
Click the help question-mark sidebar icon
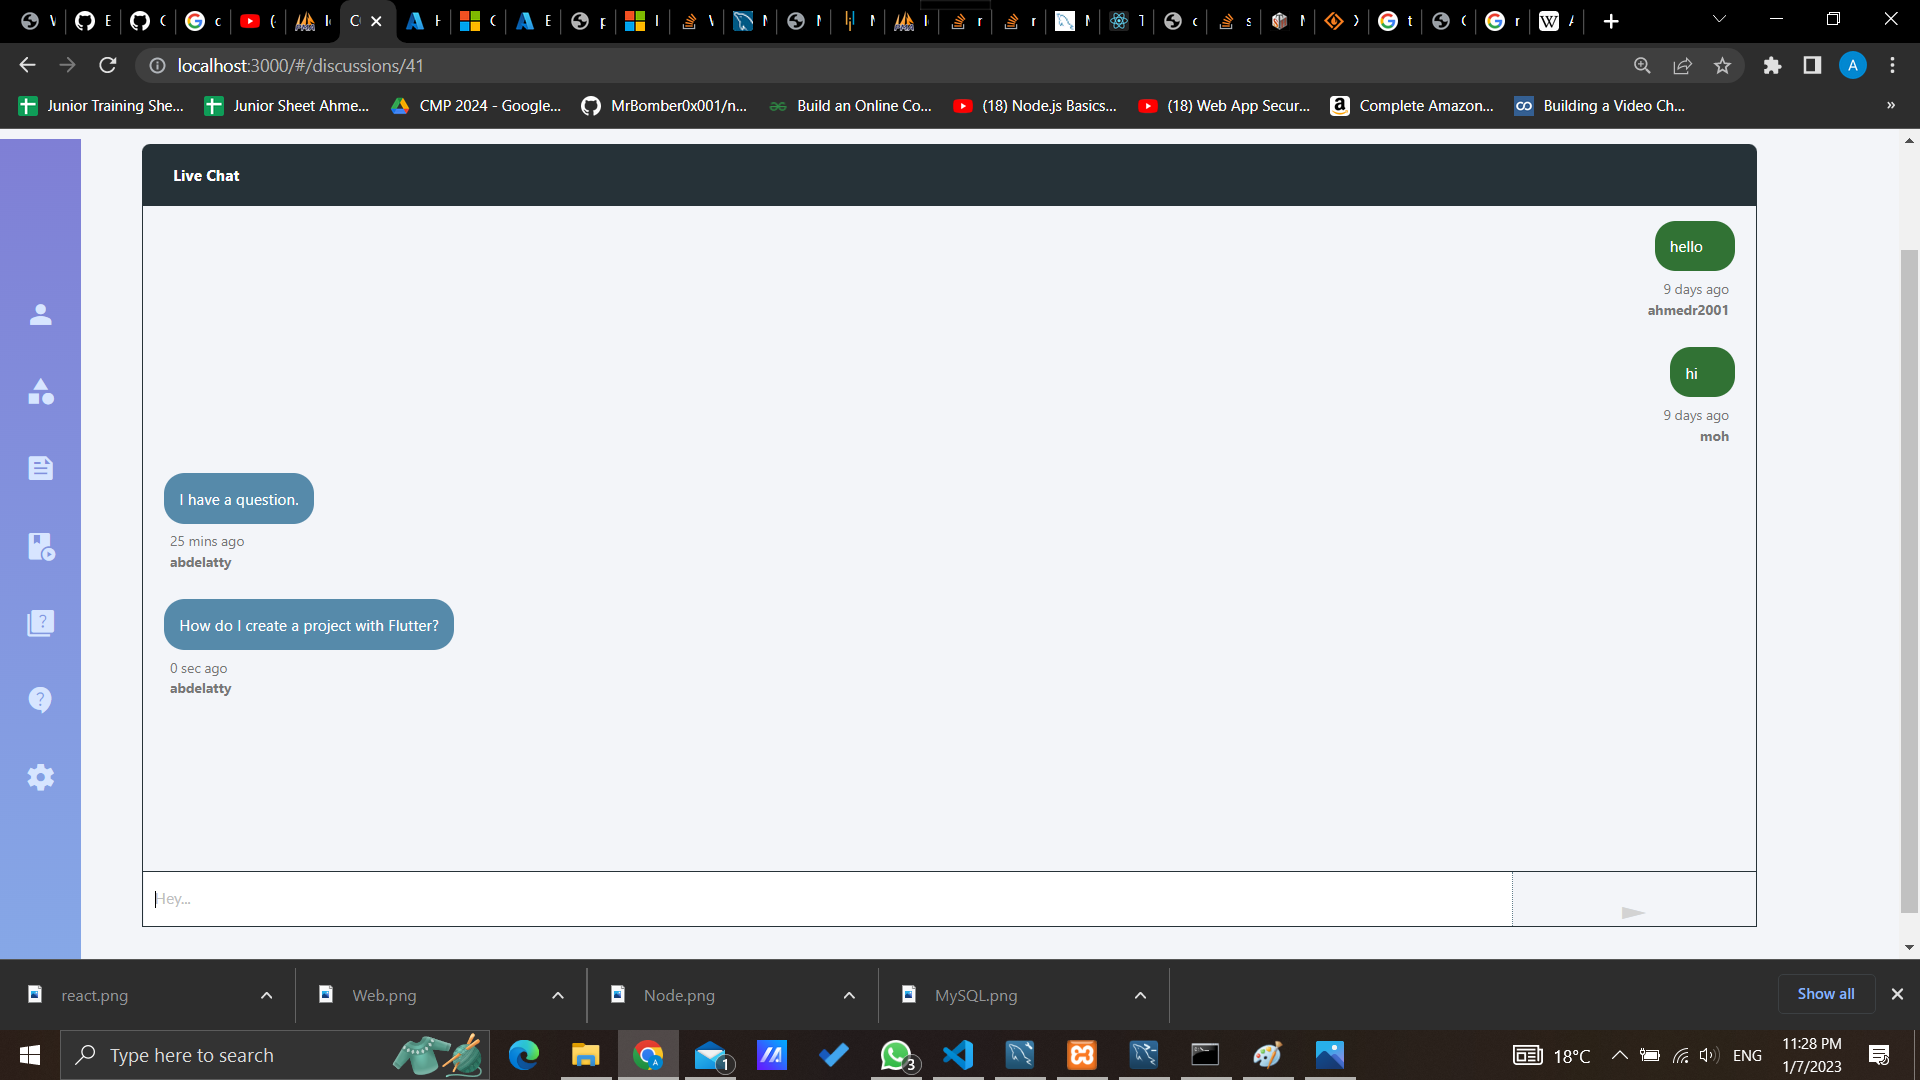tap(40, 700)
